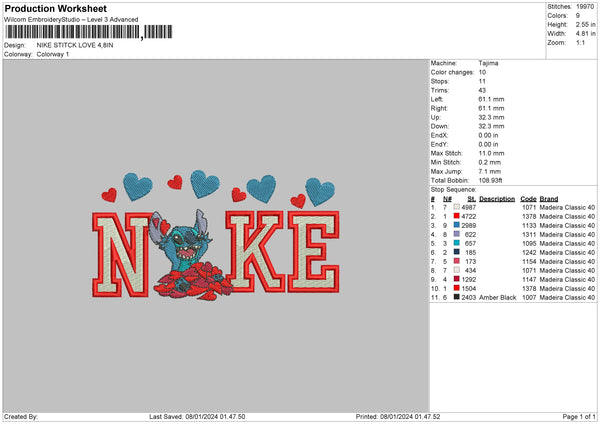Click the 'Page 1 of 1' footer text

click(x=579, y=417)
